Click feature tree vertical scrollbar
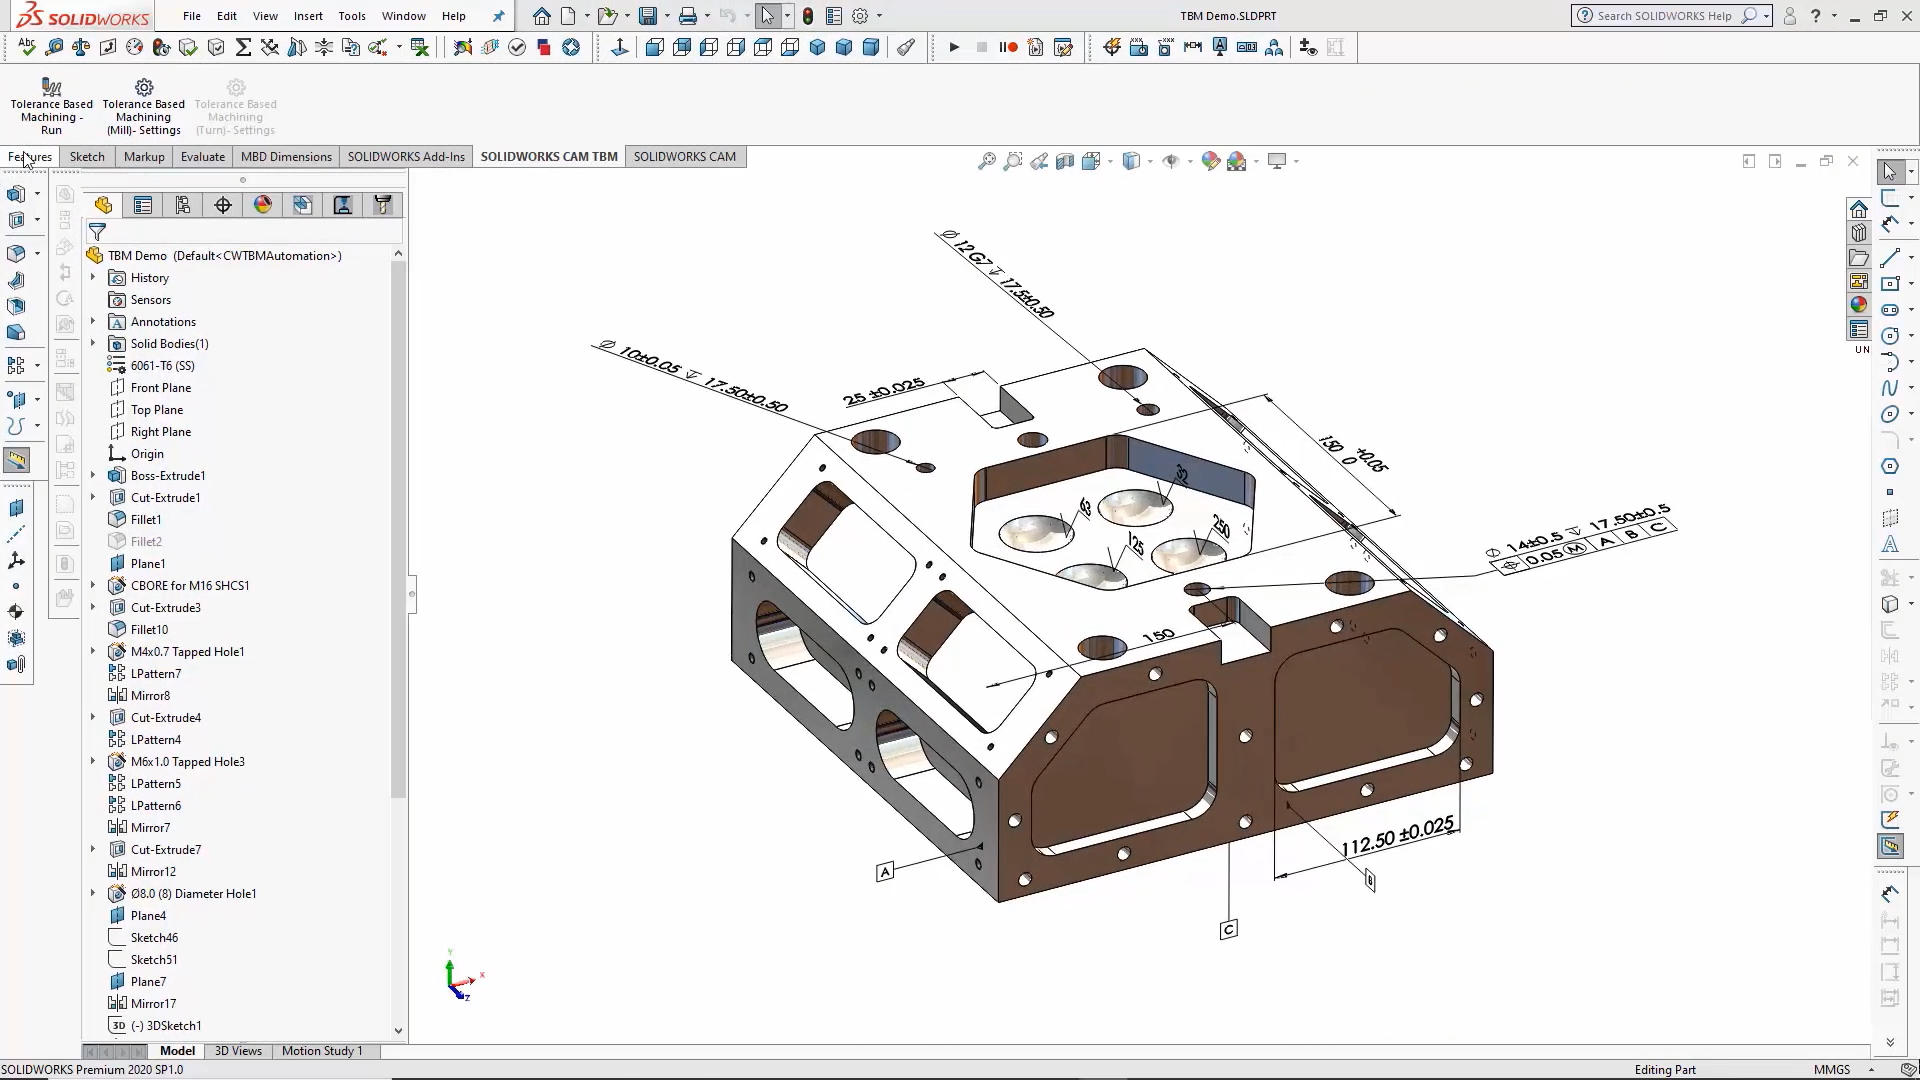This screenshot has height=1080, width=1920. click(x=398, y=530)
